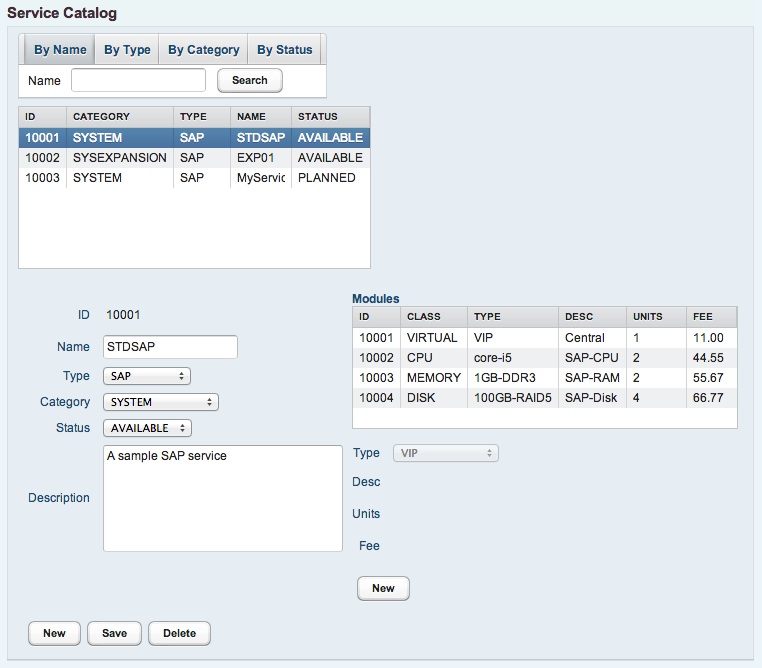Screen dimensions: 762x668
Task: Click the Search button
Action: pos(249,80)
